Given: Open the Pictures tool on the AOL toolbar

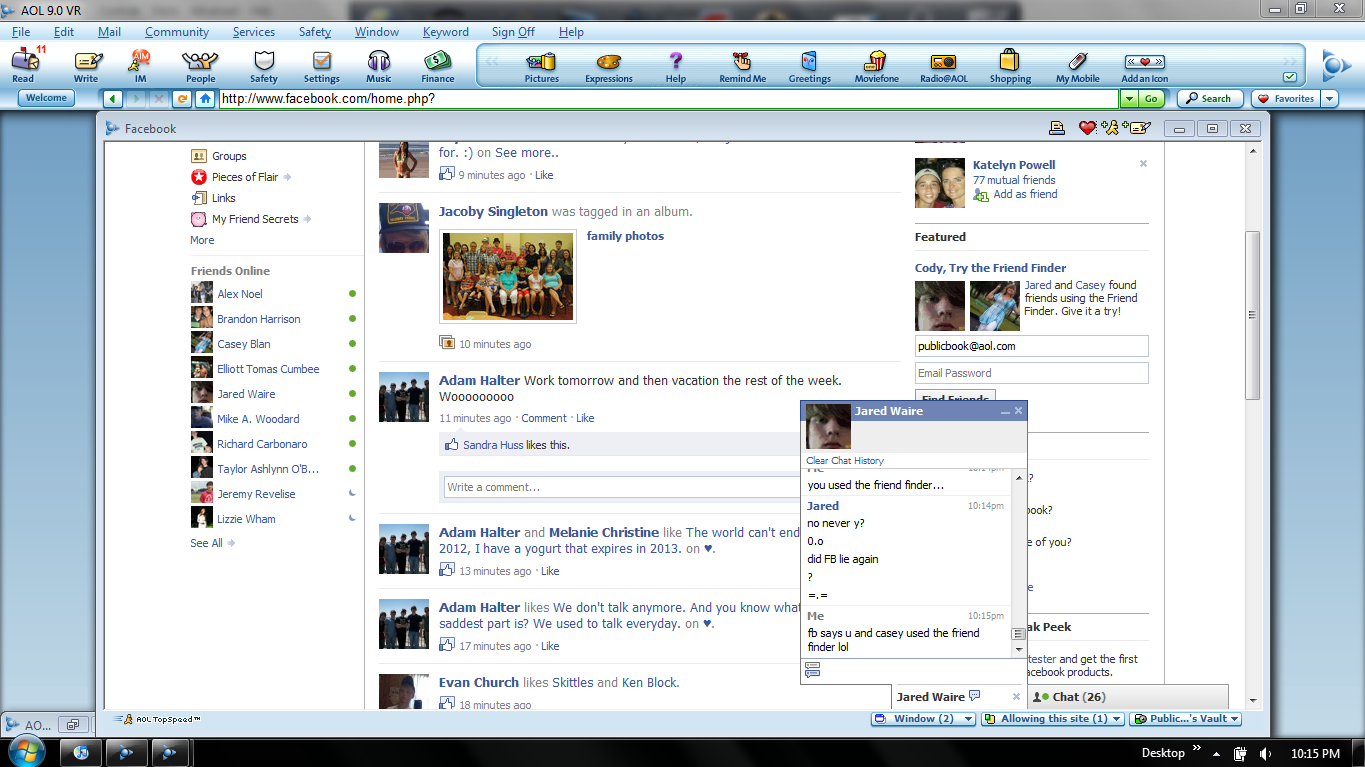Looking at the screenshot, I should tap(541, 65).
